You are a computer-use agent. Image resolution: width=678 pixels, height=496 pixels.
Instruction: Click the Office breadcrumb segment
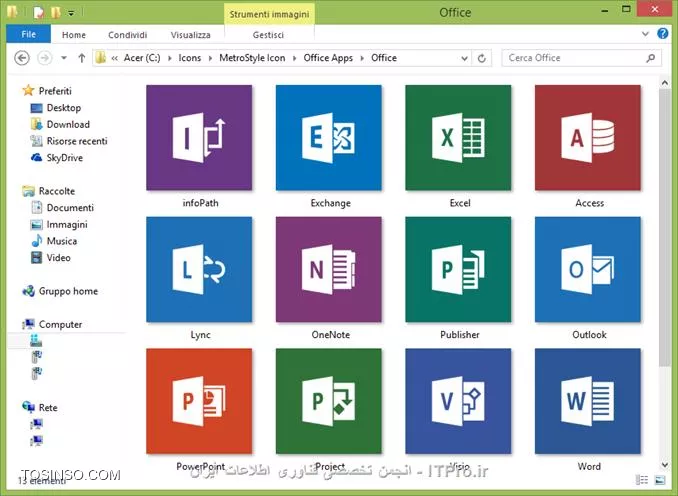pos(384,58)
